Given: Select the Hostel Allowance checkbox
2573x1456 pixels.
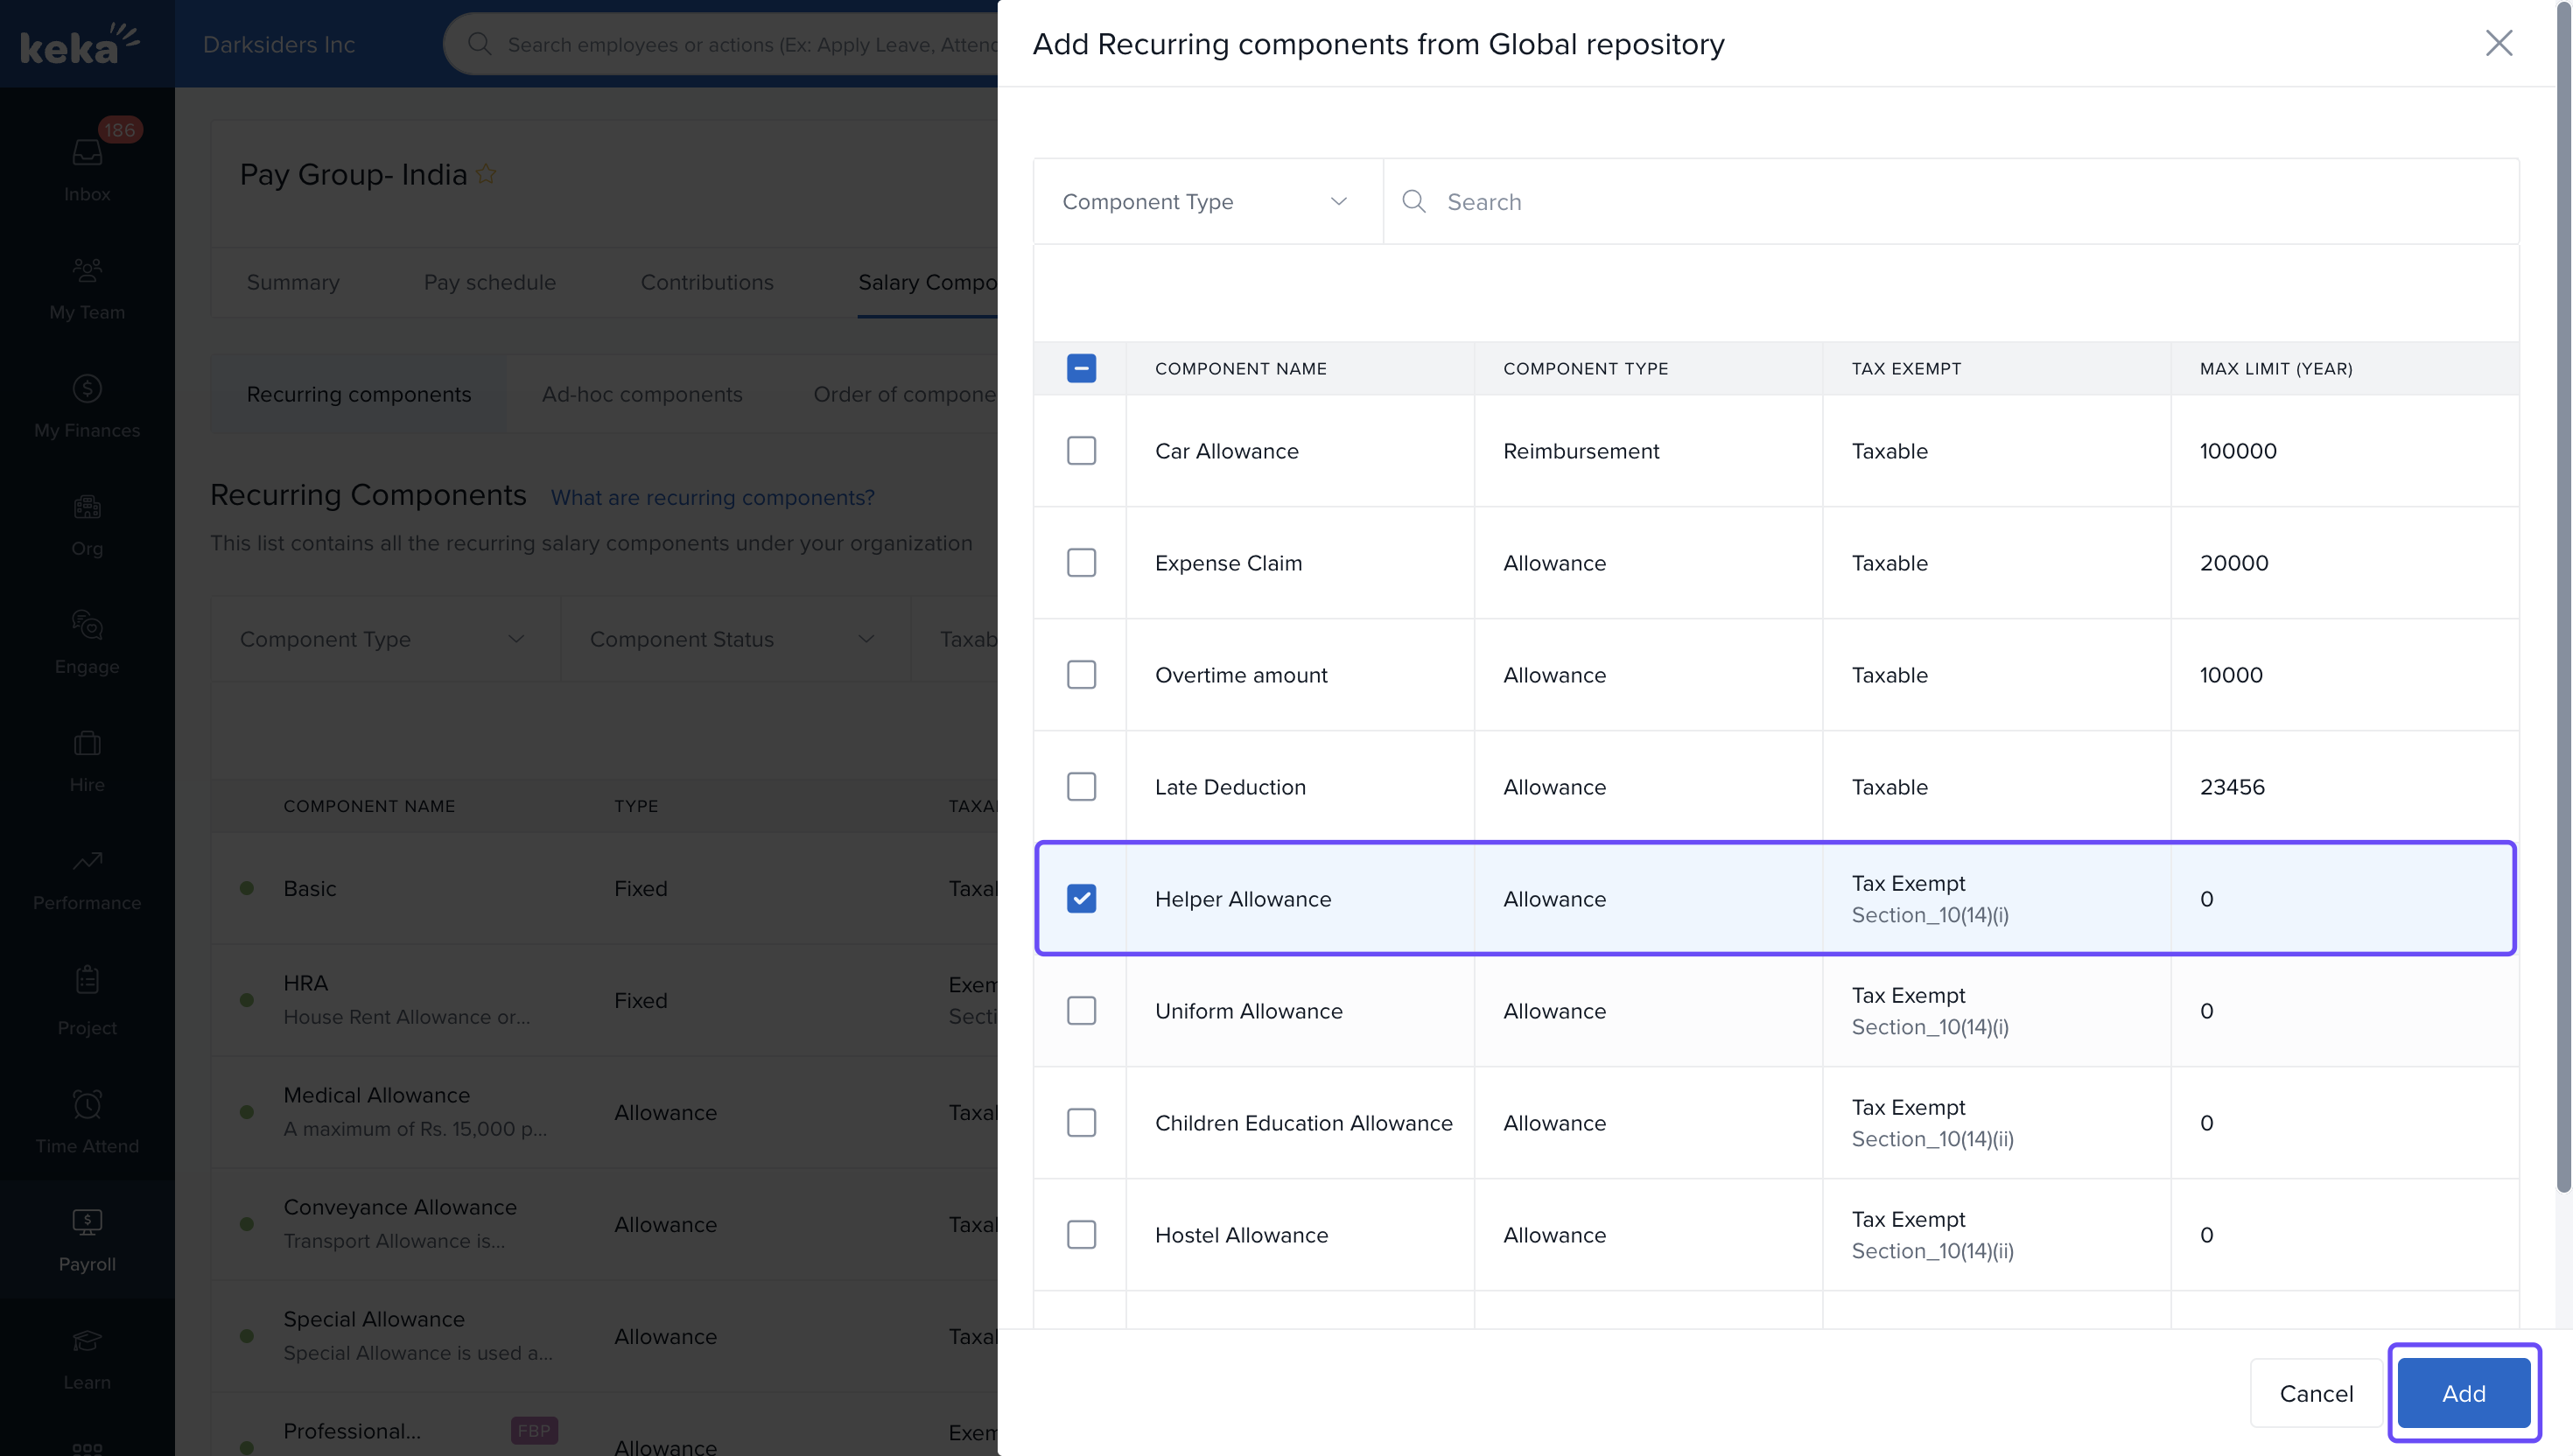Looking at the screenshot, I should pos(1081,1235).
